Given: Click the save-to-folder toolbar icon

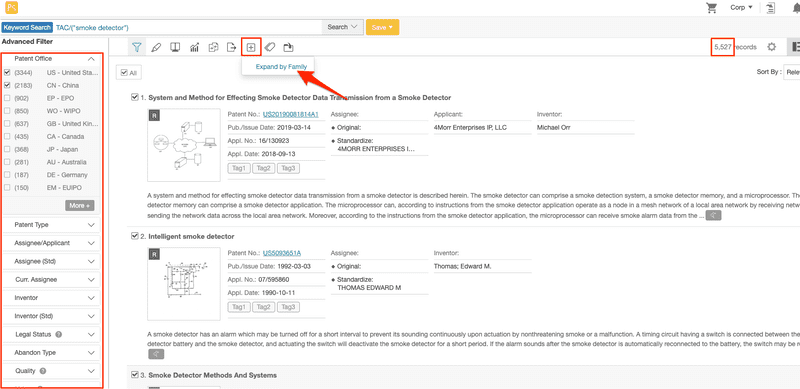Looking at the screenshot, I should click(x=289, y=47).
